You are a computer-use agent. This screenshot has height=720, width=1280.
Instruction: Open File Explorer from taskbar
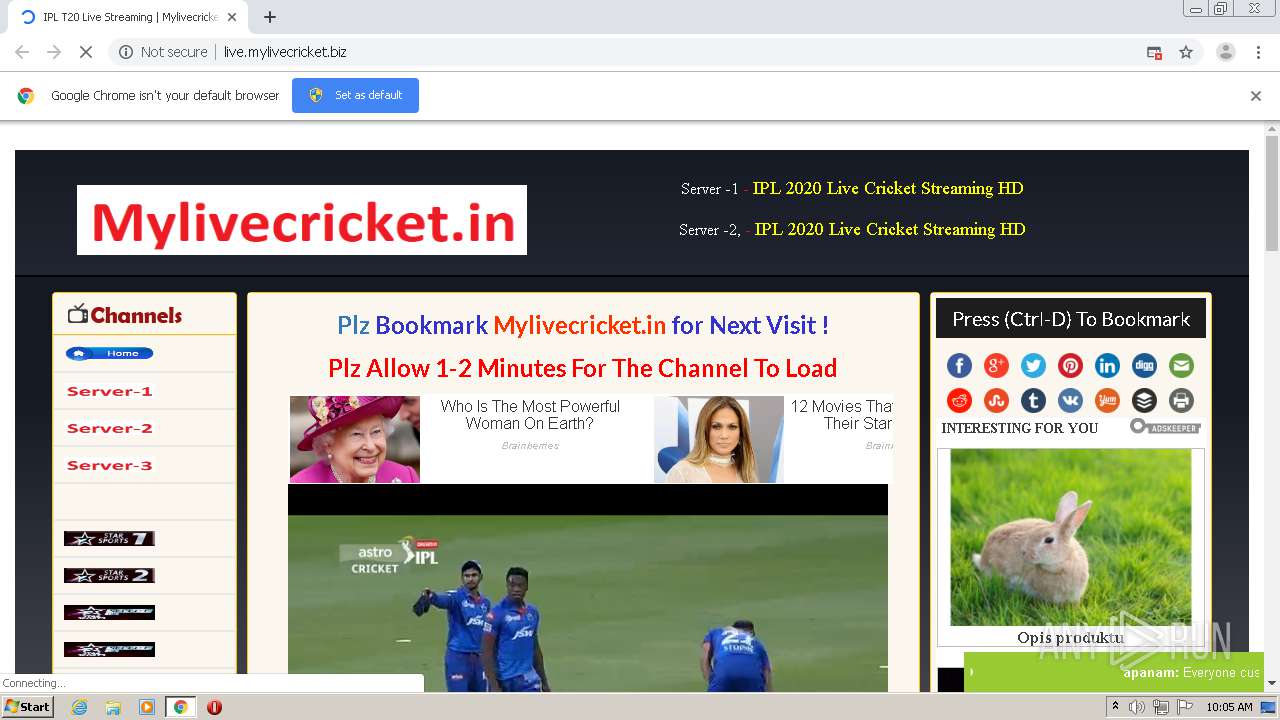point(113,707)
